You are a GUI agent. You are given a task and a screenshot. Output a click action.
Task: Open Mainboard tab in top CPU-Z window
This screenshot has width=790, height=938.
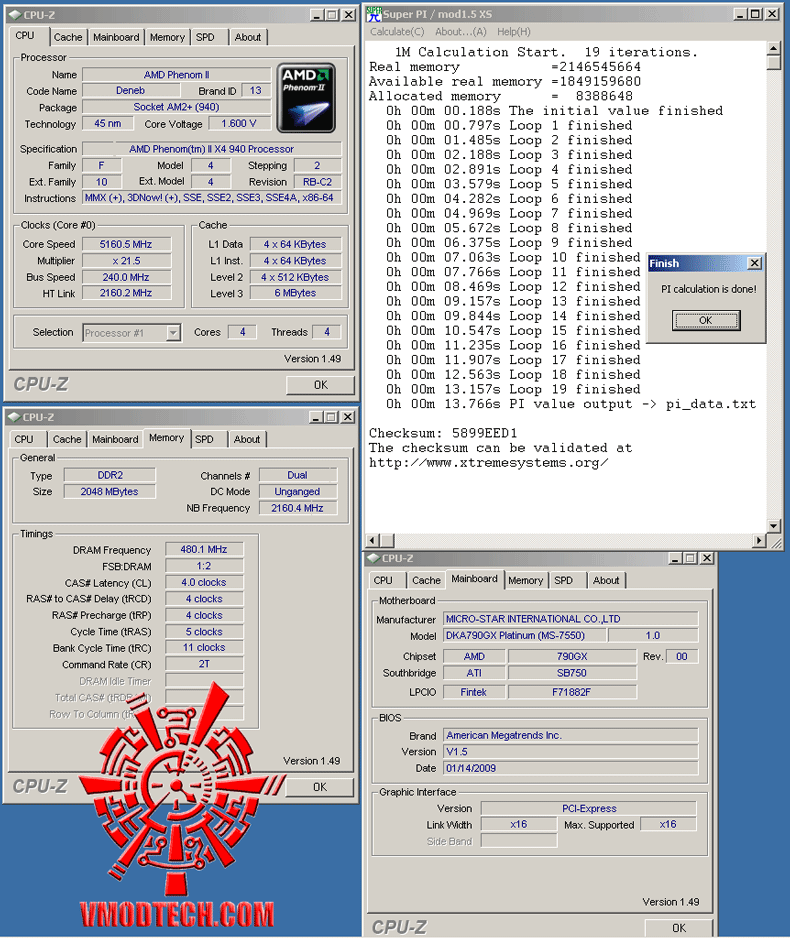coord(116,37)
